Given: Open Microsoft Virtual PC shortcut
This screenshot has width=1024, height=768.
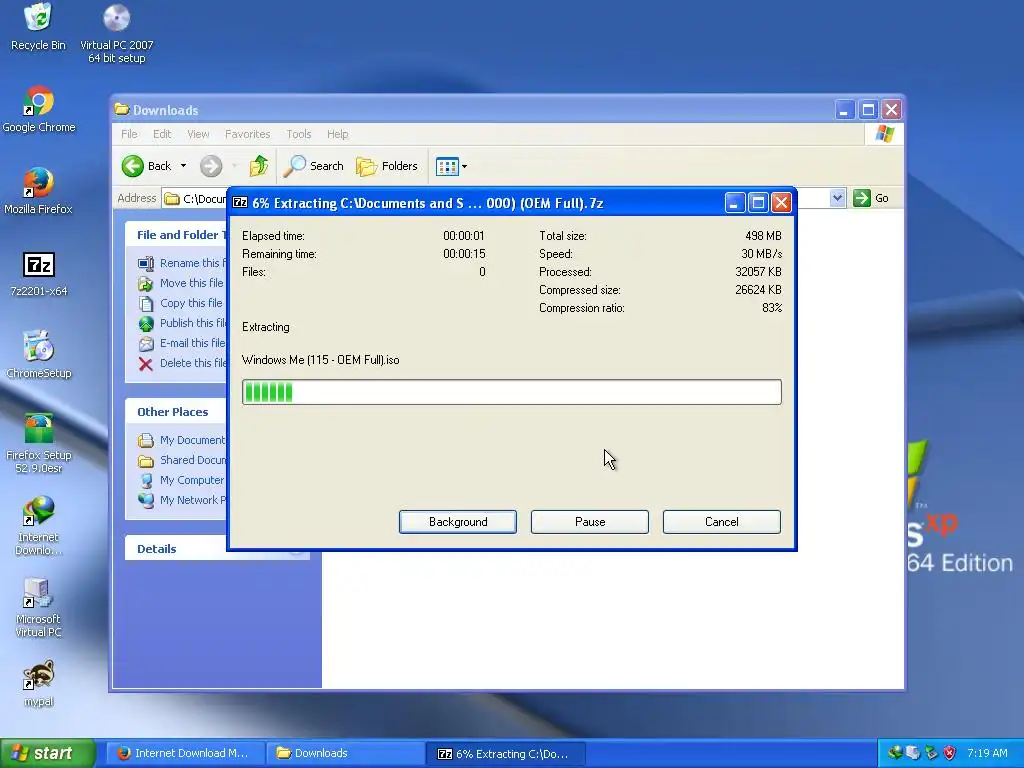Looking at the screenshot, I should pos(39,607).
